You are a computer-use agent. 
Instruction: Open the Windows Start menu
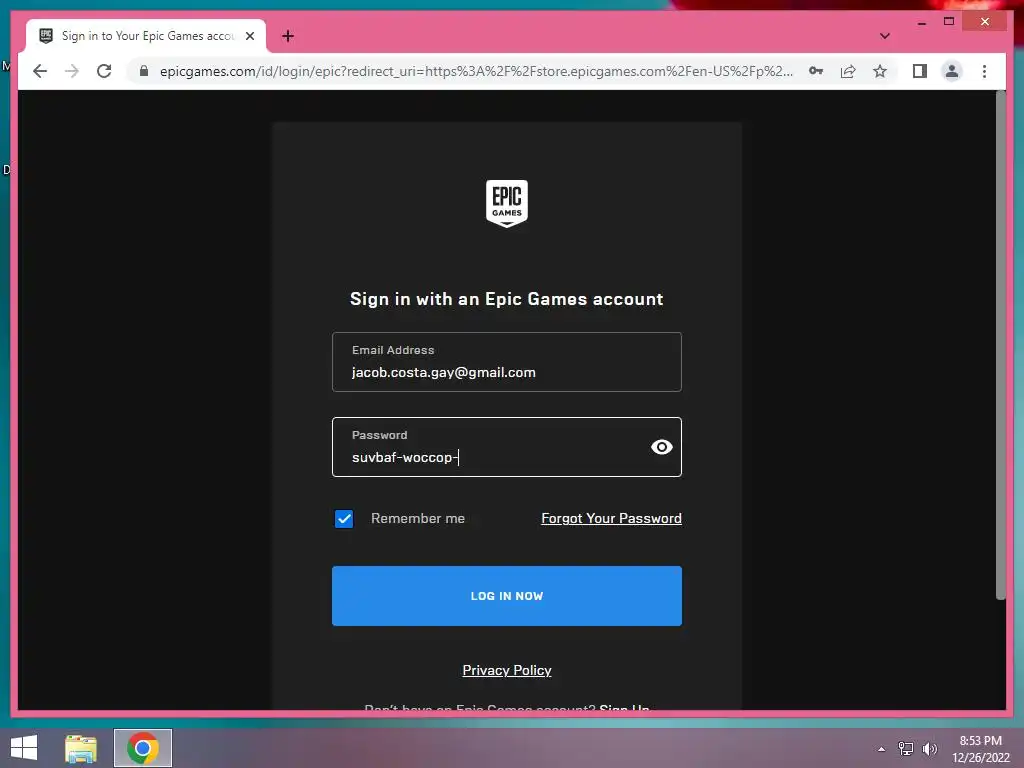[24, 748]
